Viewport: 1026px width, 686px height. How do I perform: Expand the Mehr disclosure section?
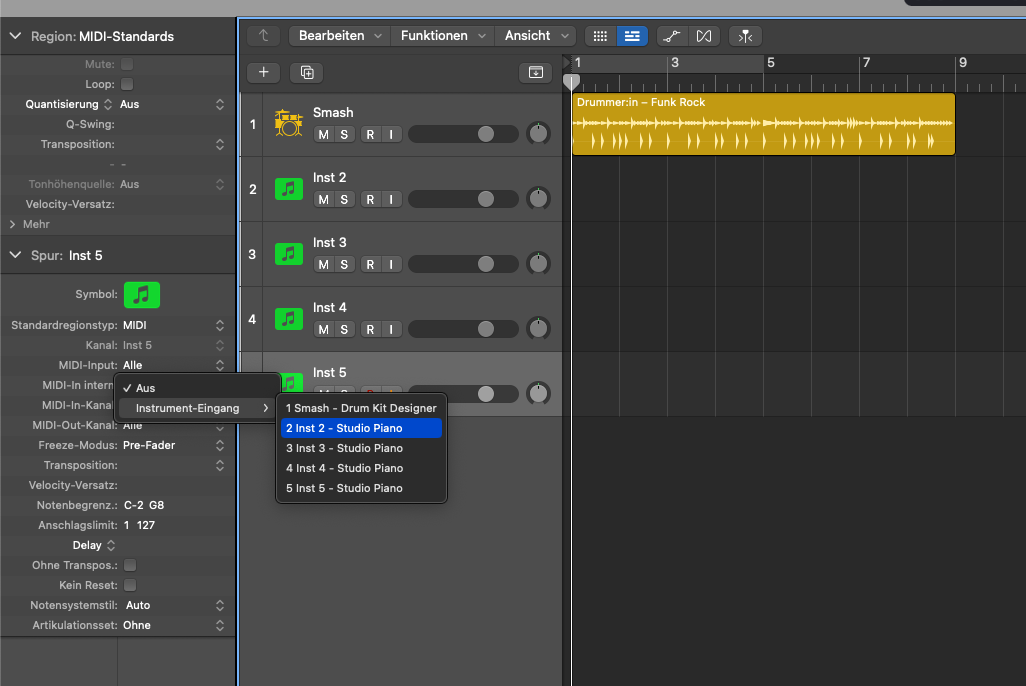(13, 225)
